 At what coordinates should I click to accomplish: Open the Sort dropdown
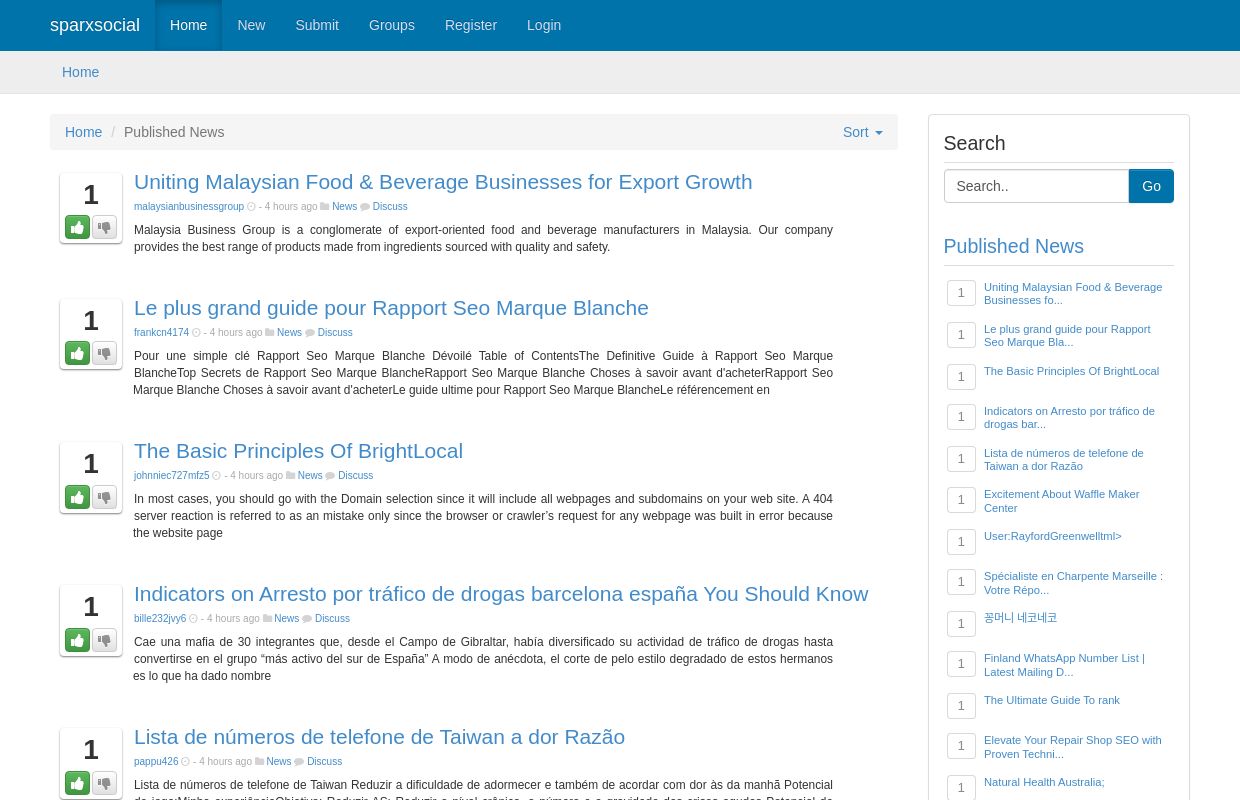pyautogui.click(x=862, y=132)
